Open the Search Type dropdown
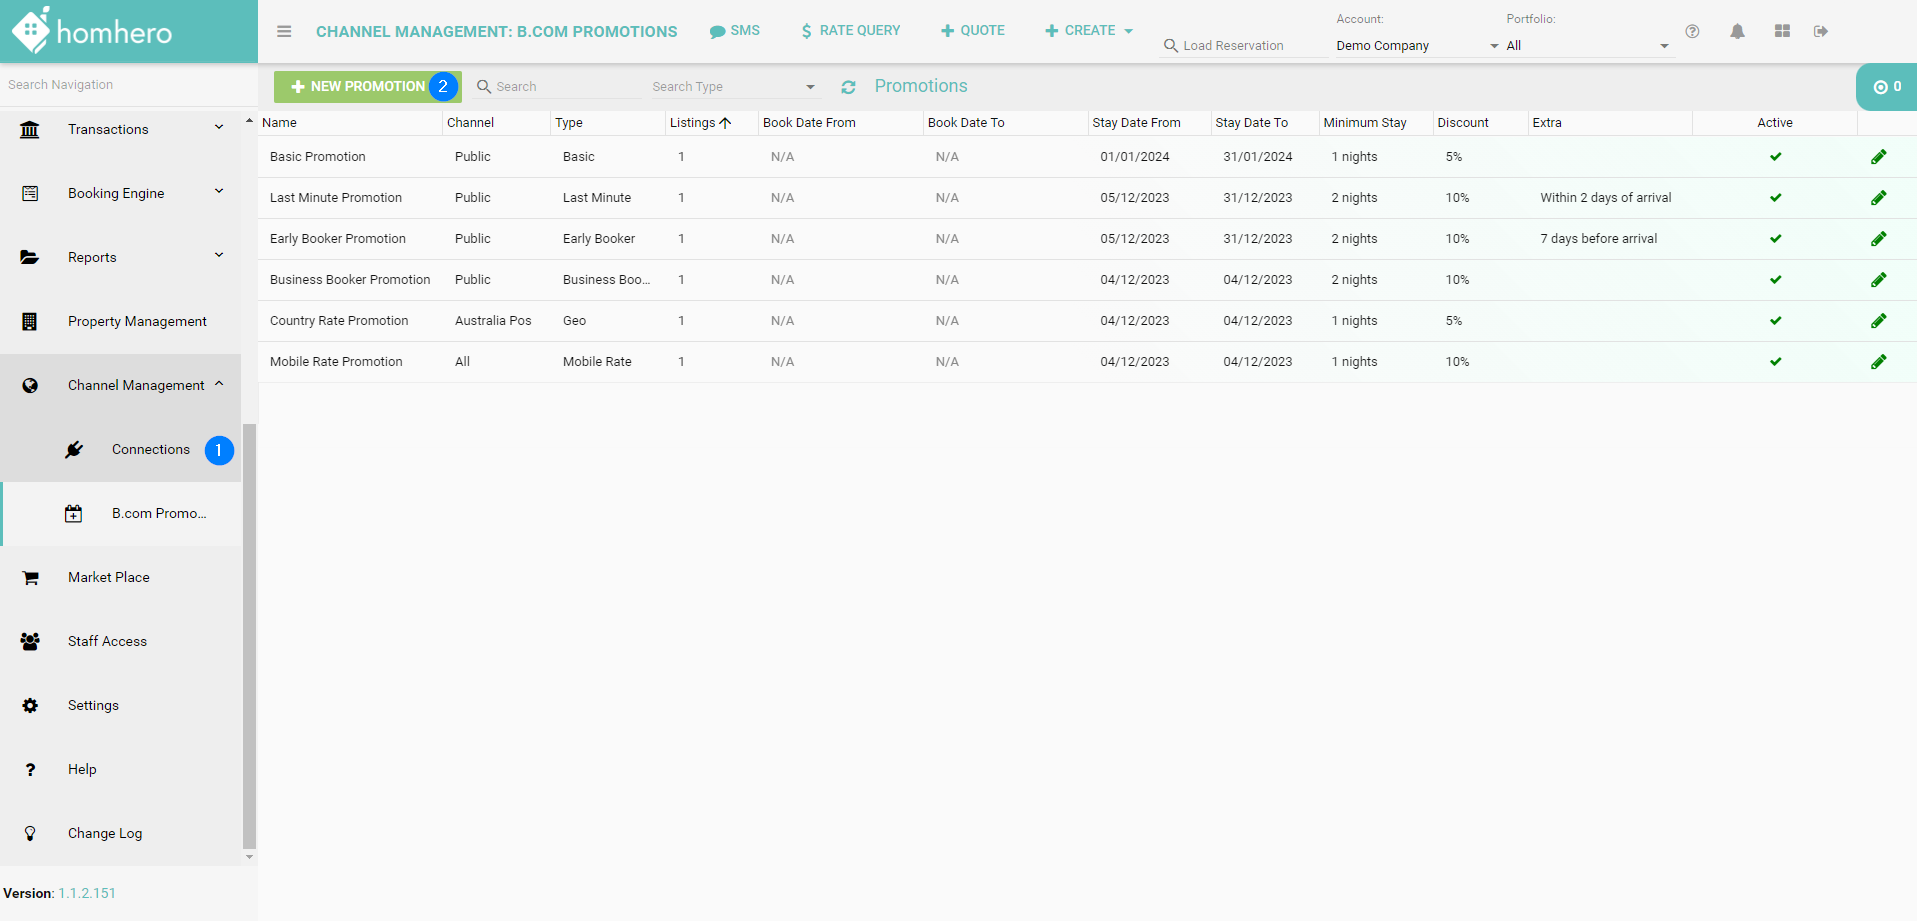The height and width of the screenshot is (921, 1917). (x=734, y=87)
